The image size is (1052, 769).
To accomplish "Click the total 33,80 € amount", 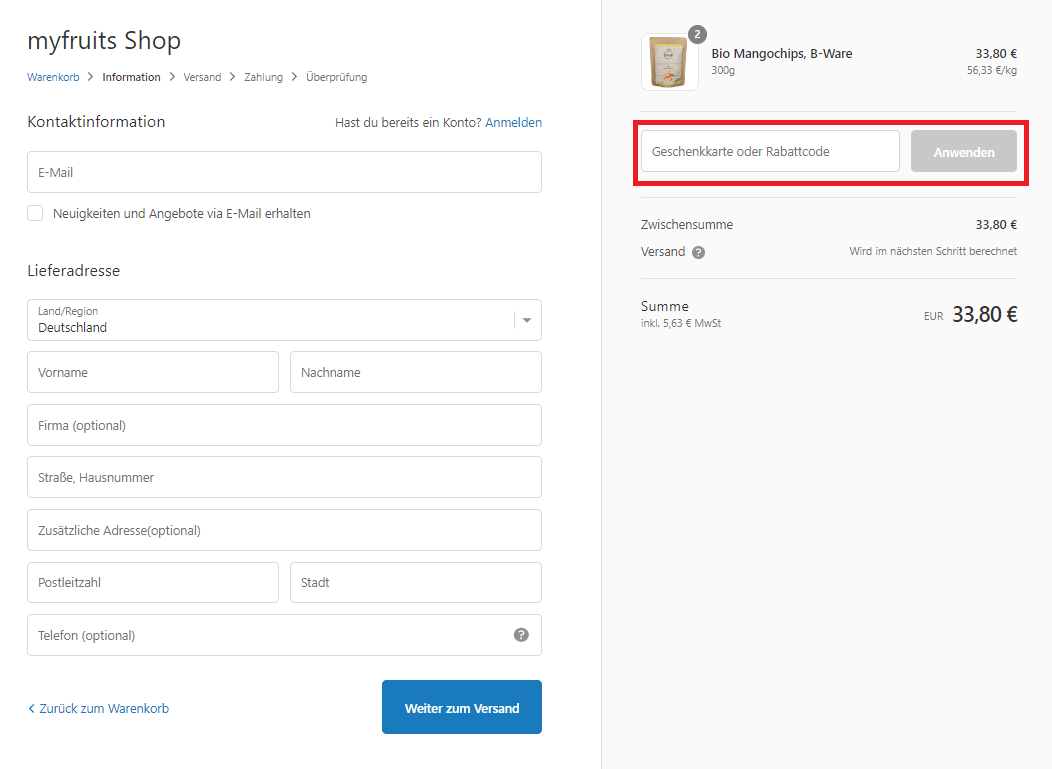I will (x=984, y=314).
